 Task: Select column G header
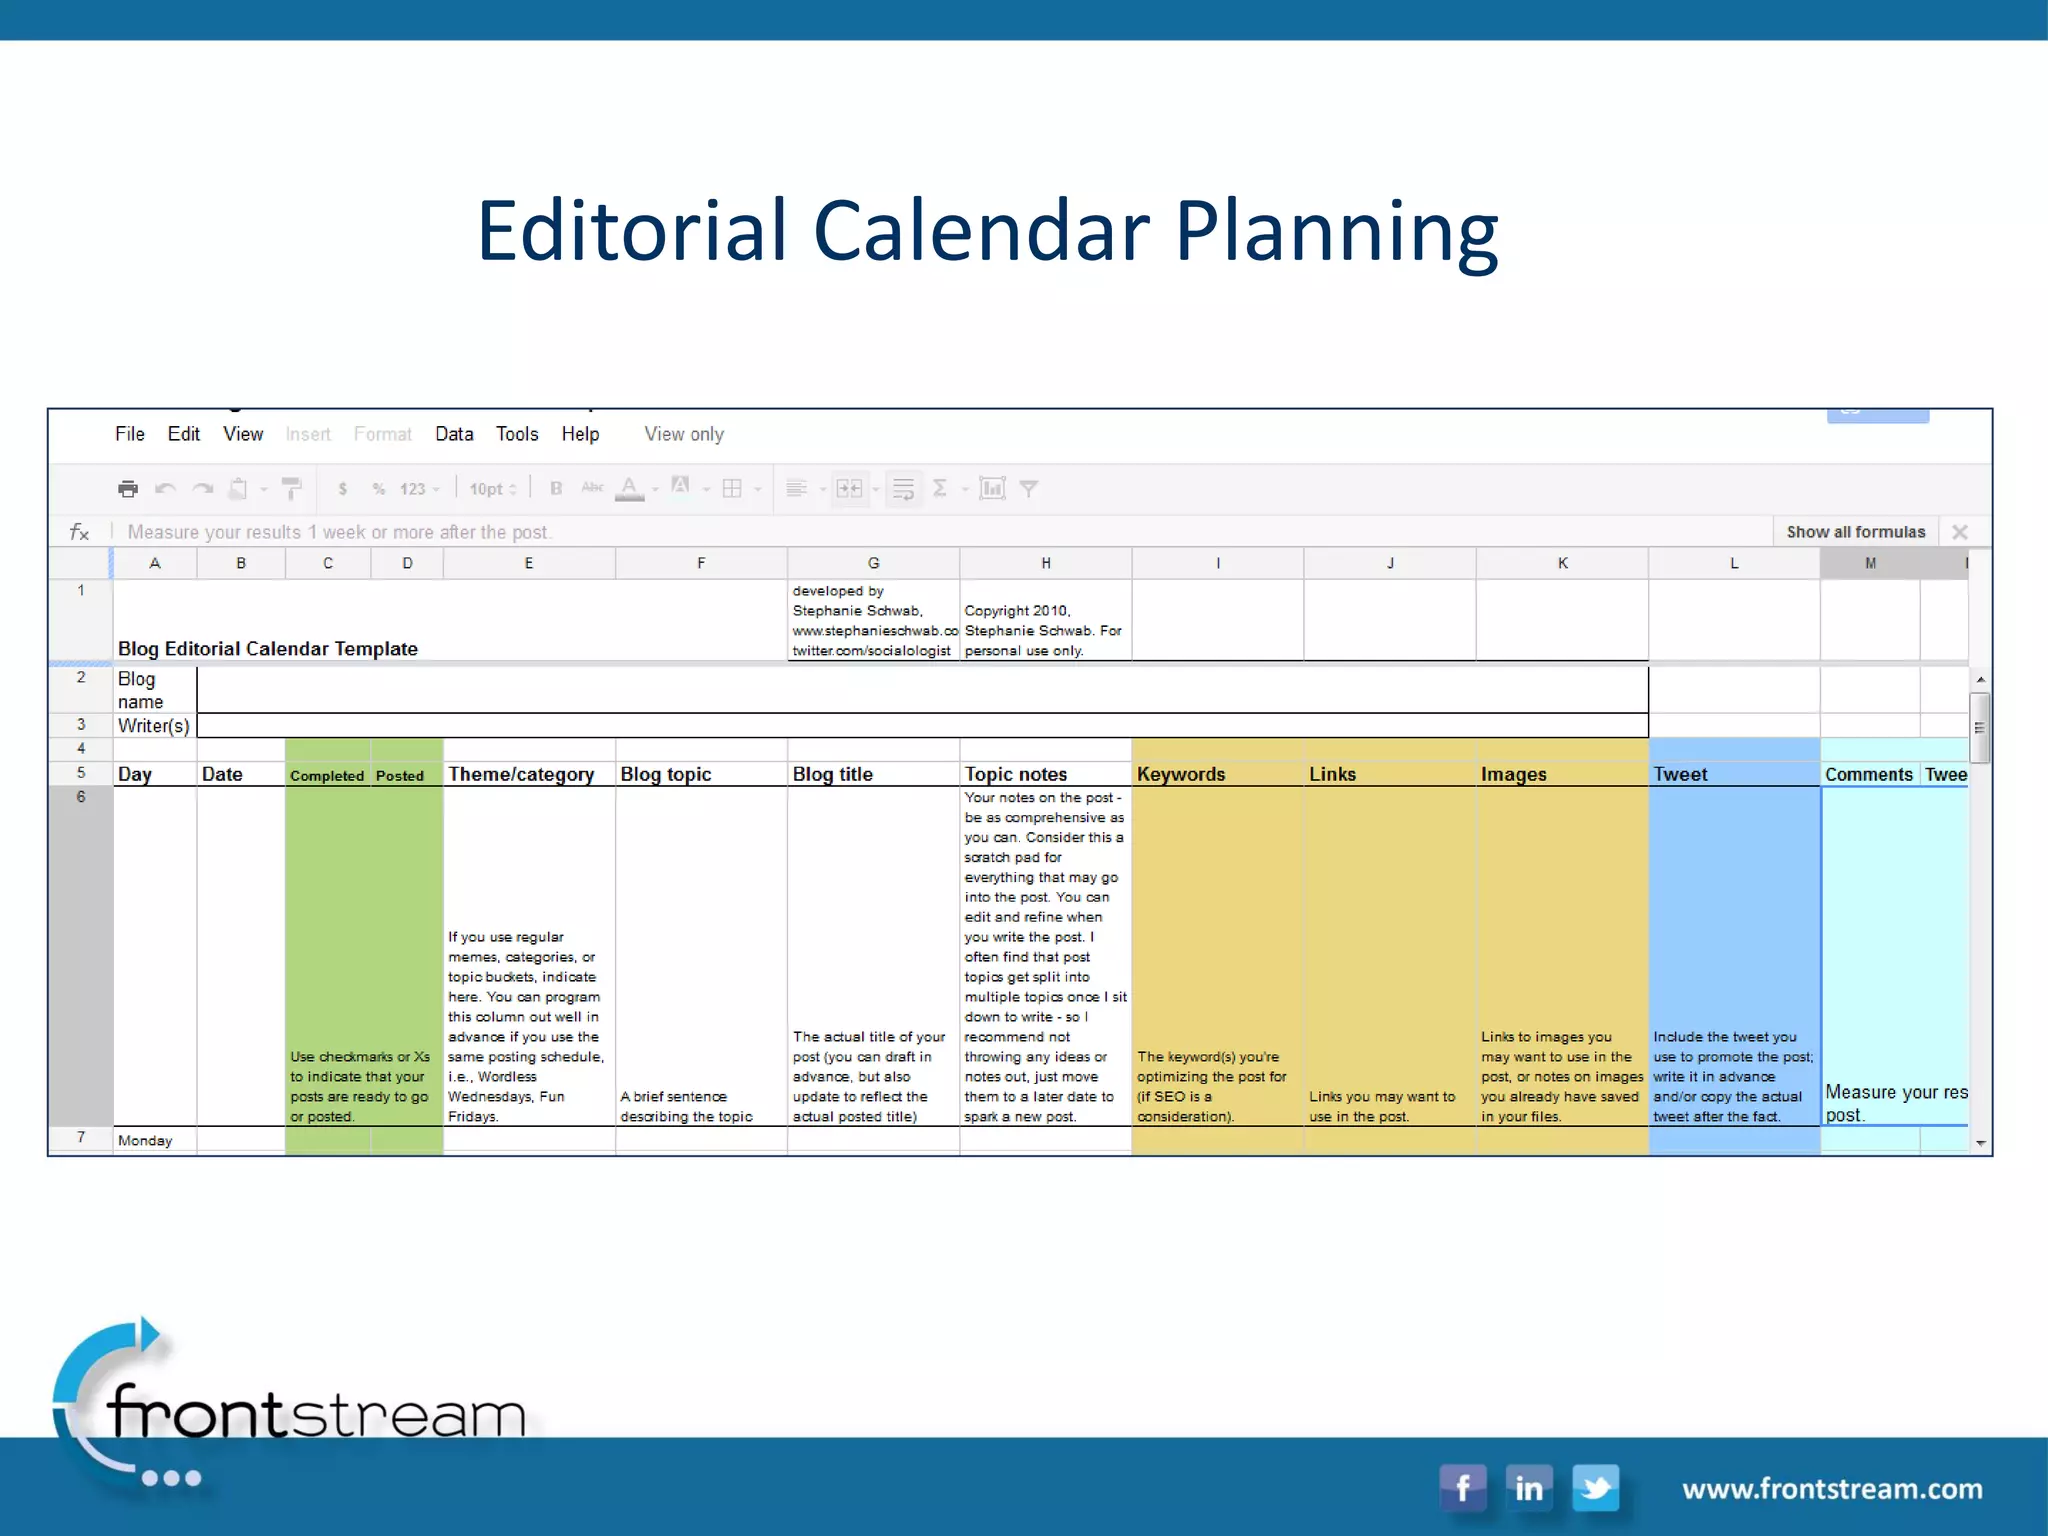[x=873, y=563]
